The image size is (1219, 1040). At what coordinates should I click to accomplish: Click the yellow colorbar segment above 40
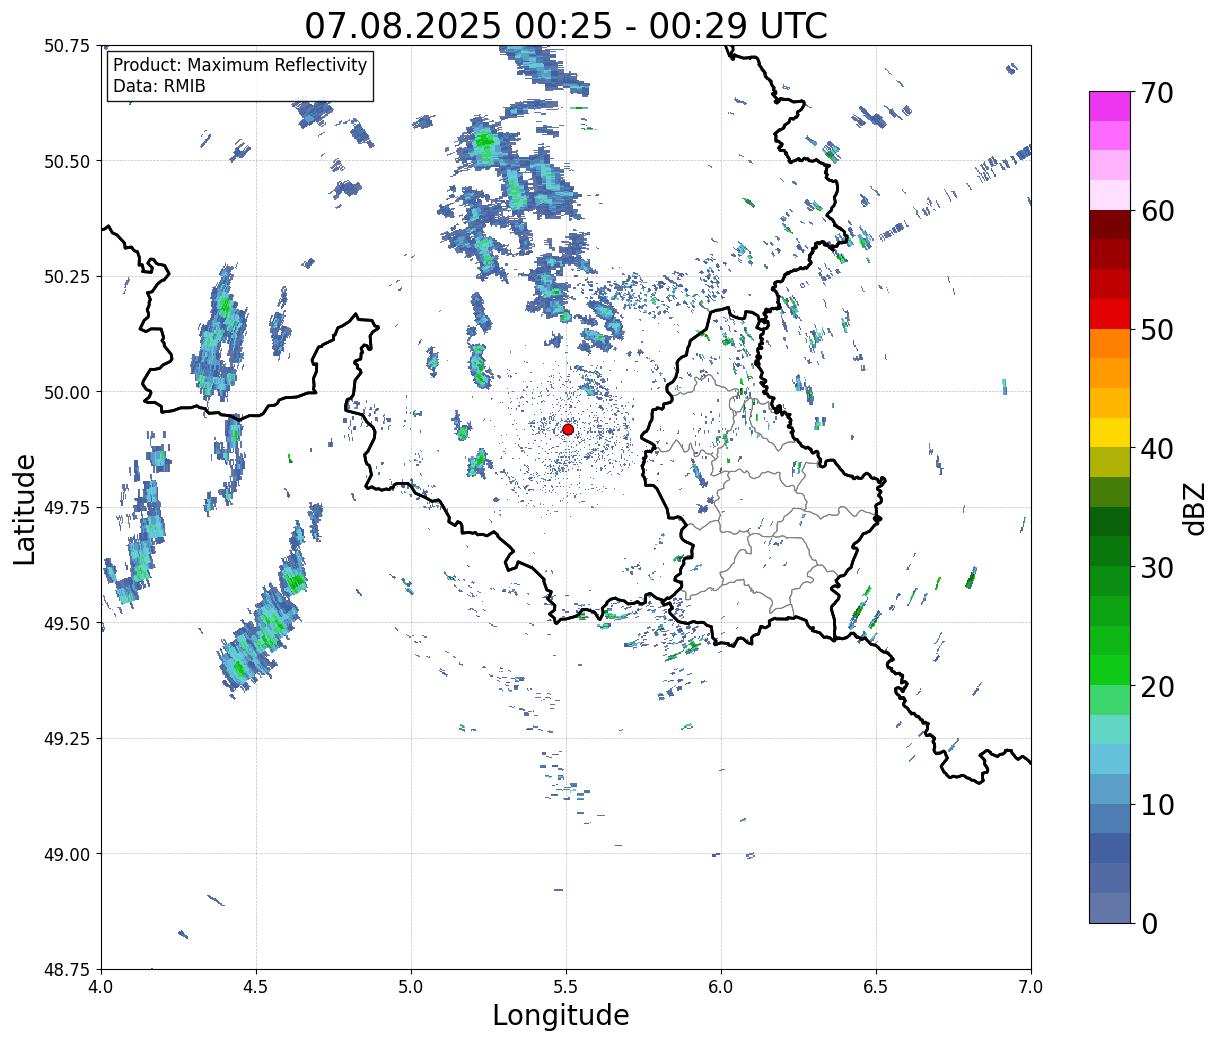[1110, 433]
